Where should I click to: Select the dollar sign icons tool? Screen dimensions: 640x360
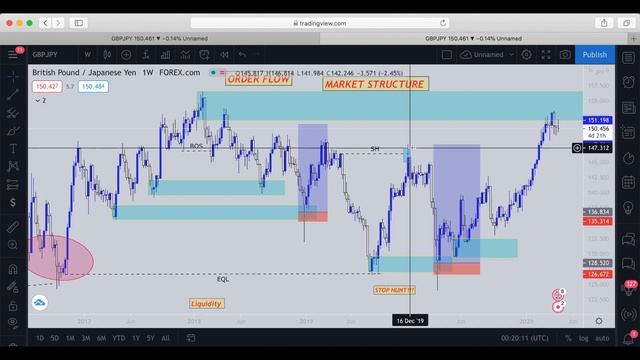pos(13,202)
